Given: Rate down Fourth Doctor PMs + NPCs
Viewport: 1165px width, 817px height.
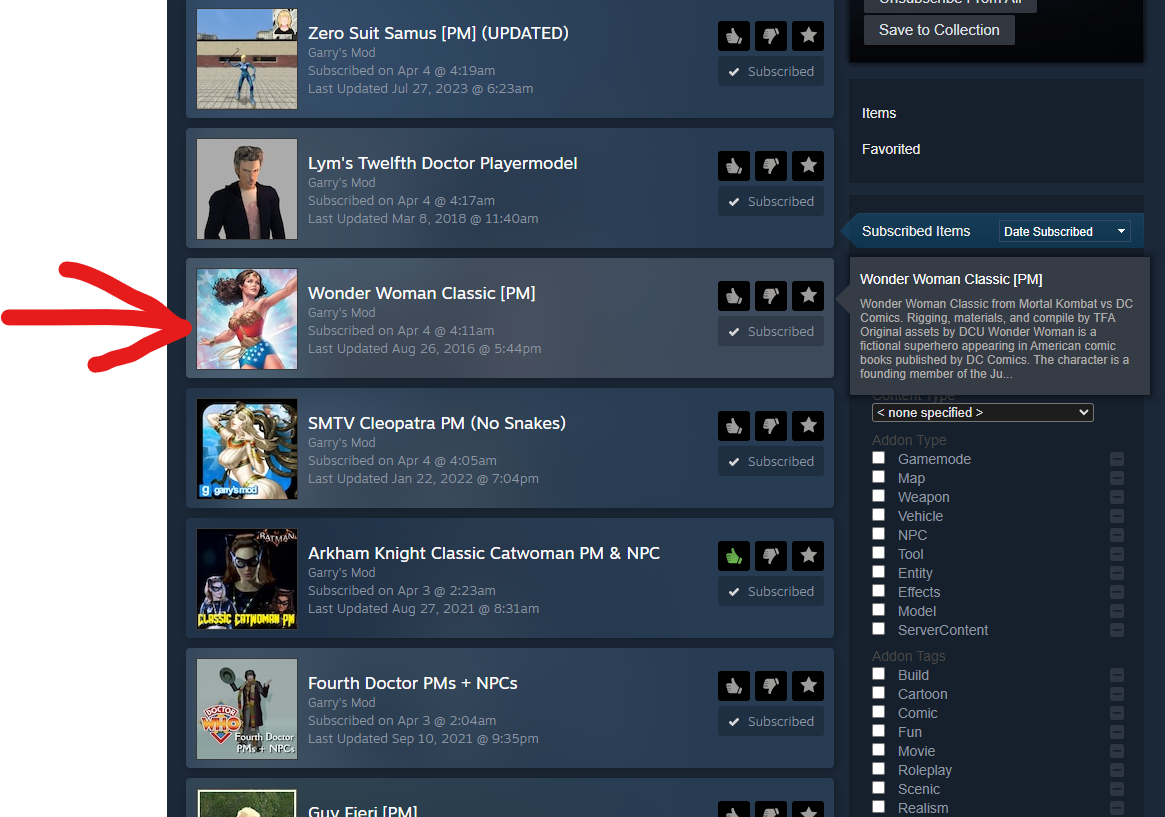Looking at the screenshot, I should point(771,685).
